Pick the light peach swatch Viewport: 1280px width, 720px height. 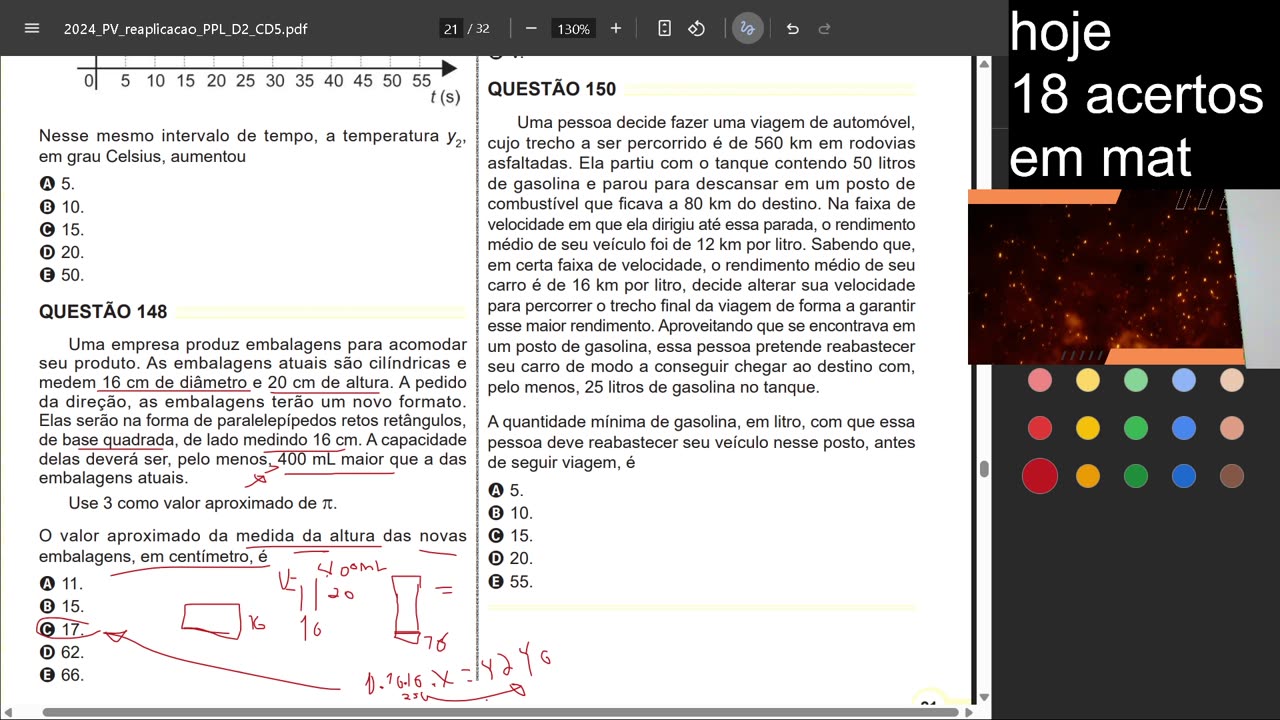pyautogui.click(x=1232, y=380)
